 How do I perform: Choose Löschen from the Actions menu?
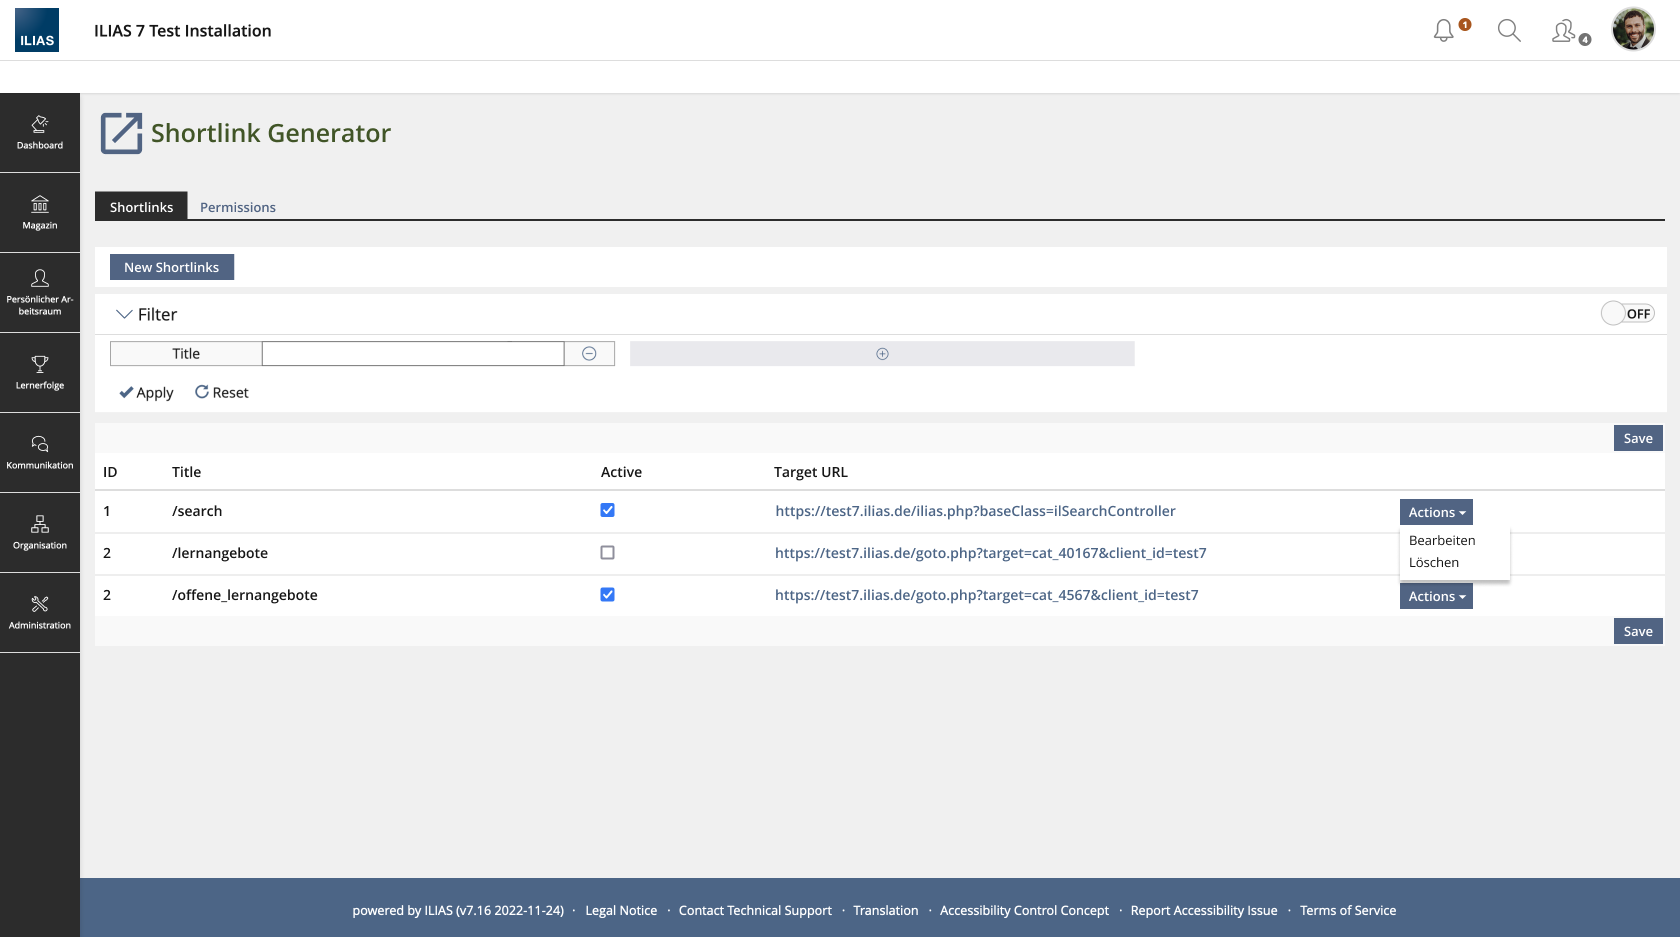[1433, 563]
